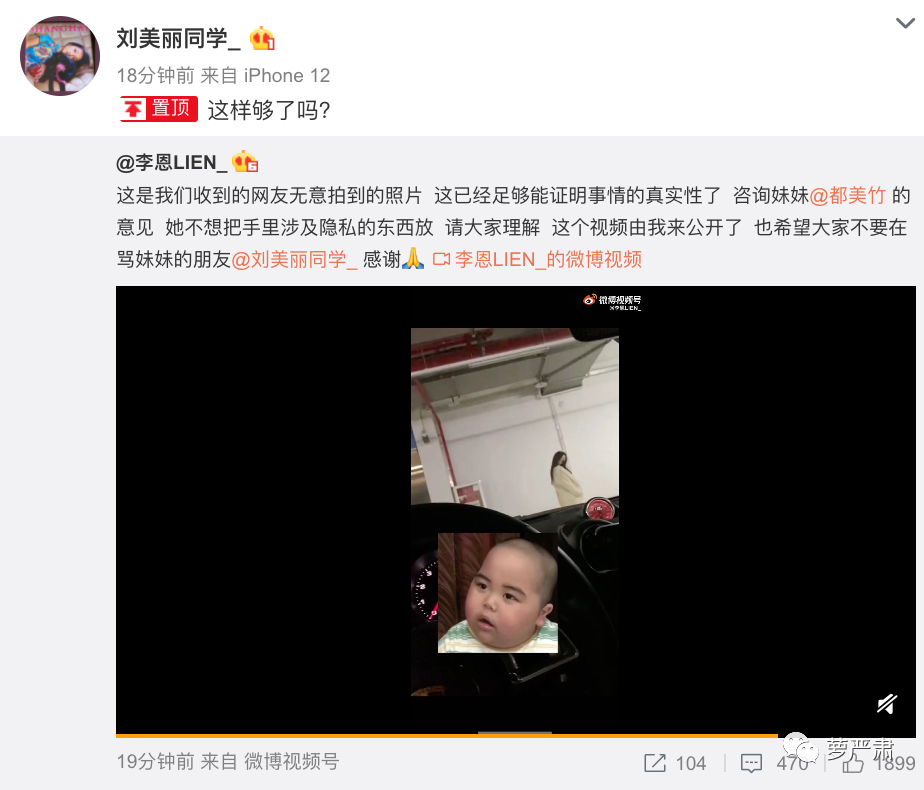Viewport: 924px width, 790px height.
Task: Click the 微博视频号 watermark logo
Action: (x=612, y=302)
